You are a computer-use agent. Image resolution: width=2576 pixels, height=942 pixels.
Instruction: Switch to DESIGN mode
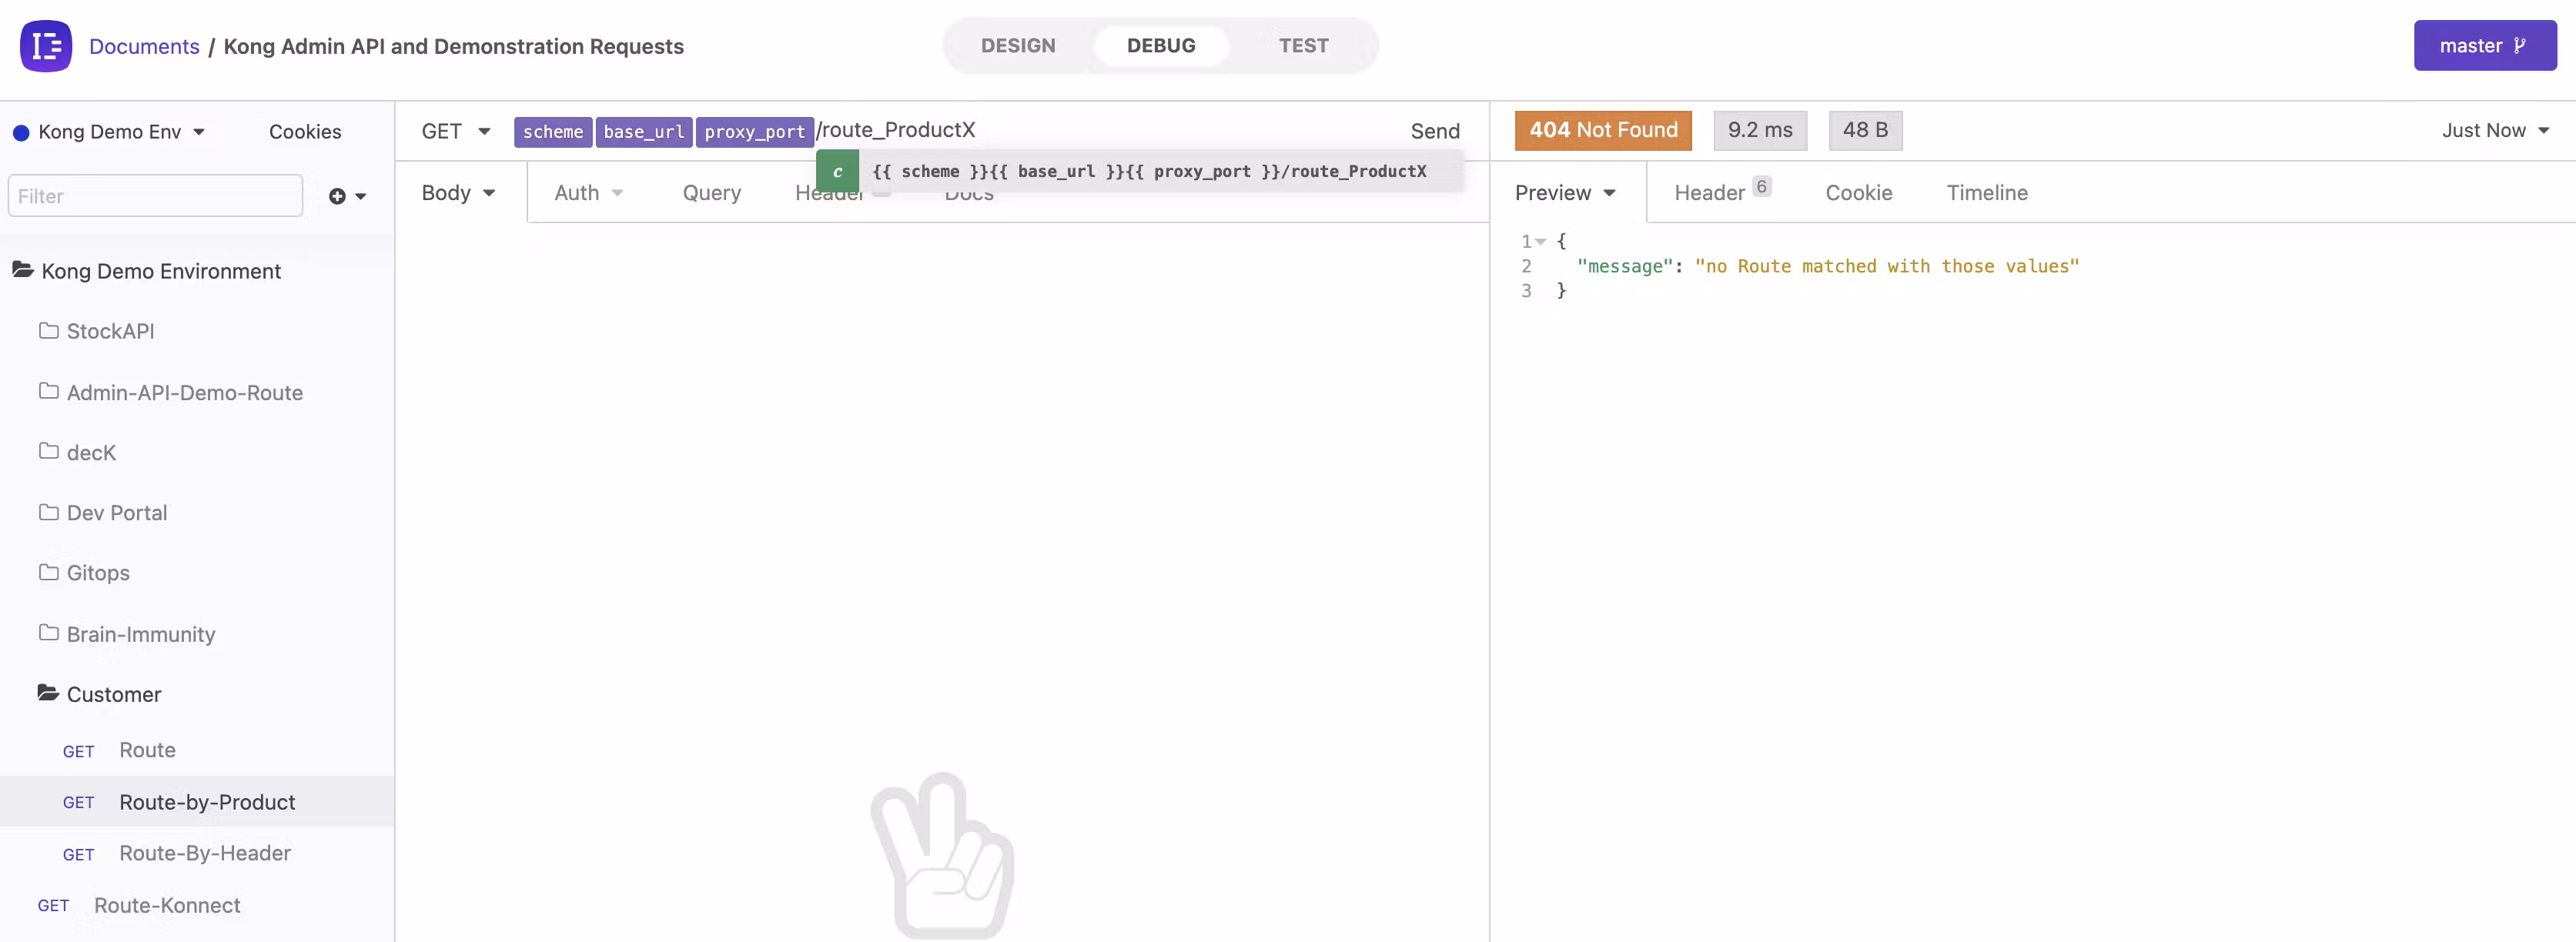click(x=1018, y=46)
